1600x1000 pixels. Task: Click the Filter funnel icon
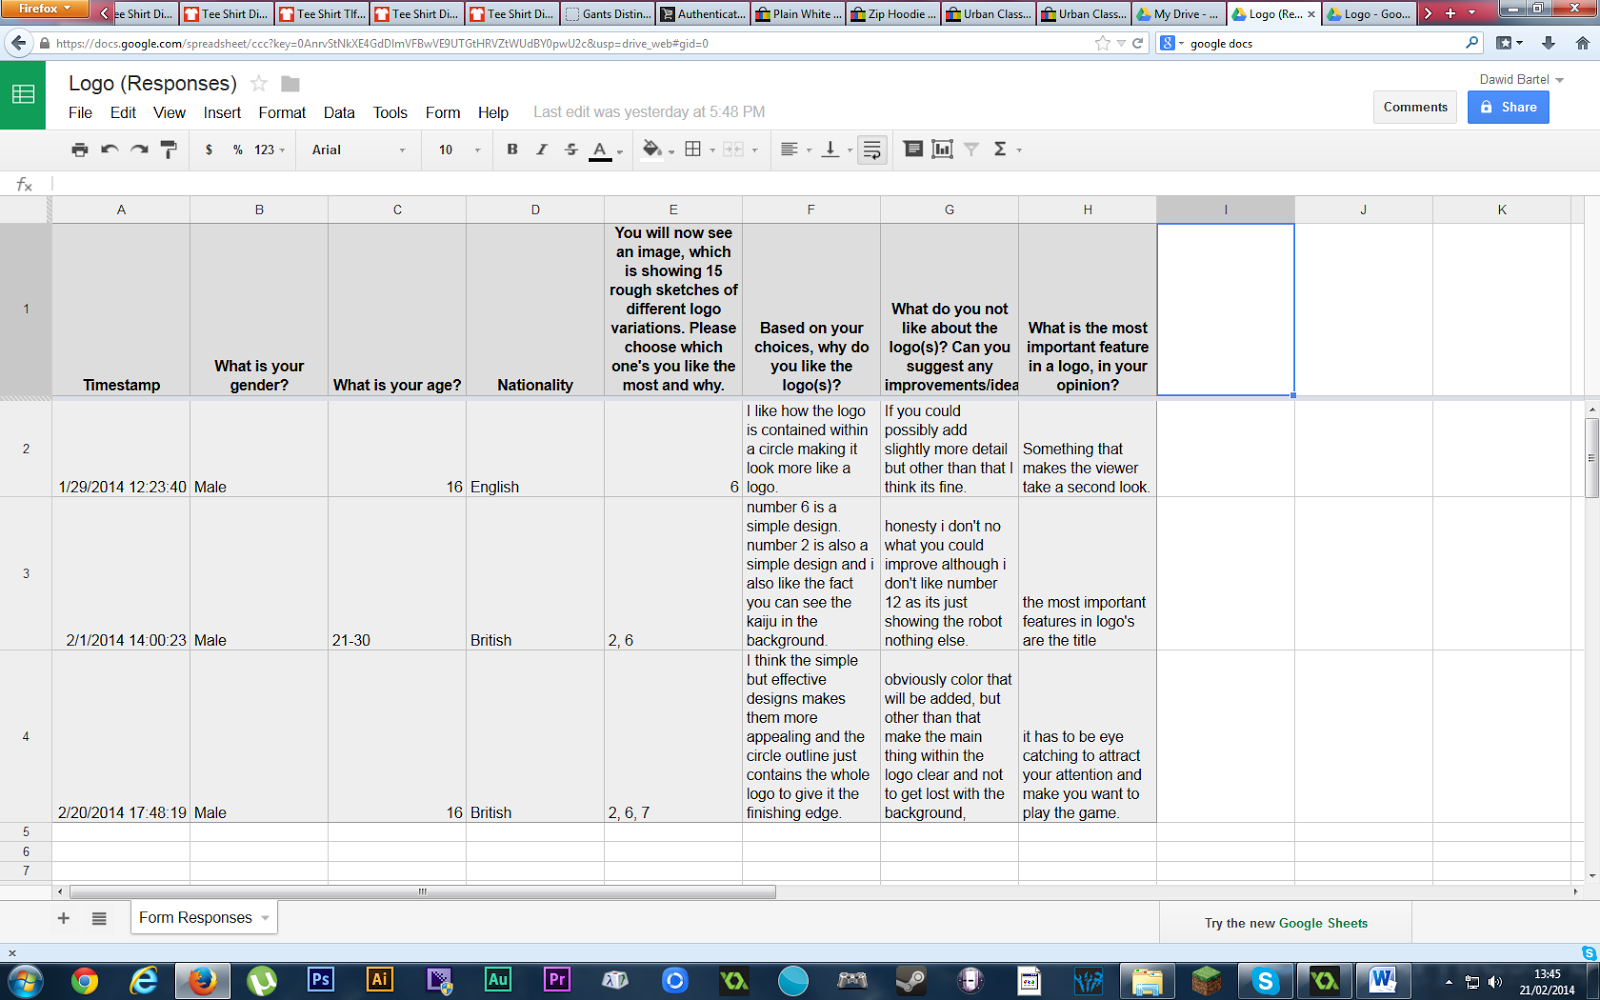point(971,149)
